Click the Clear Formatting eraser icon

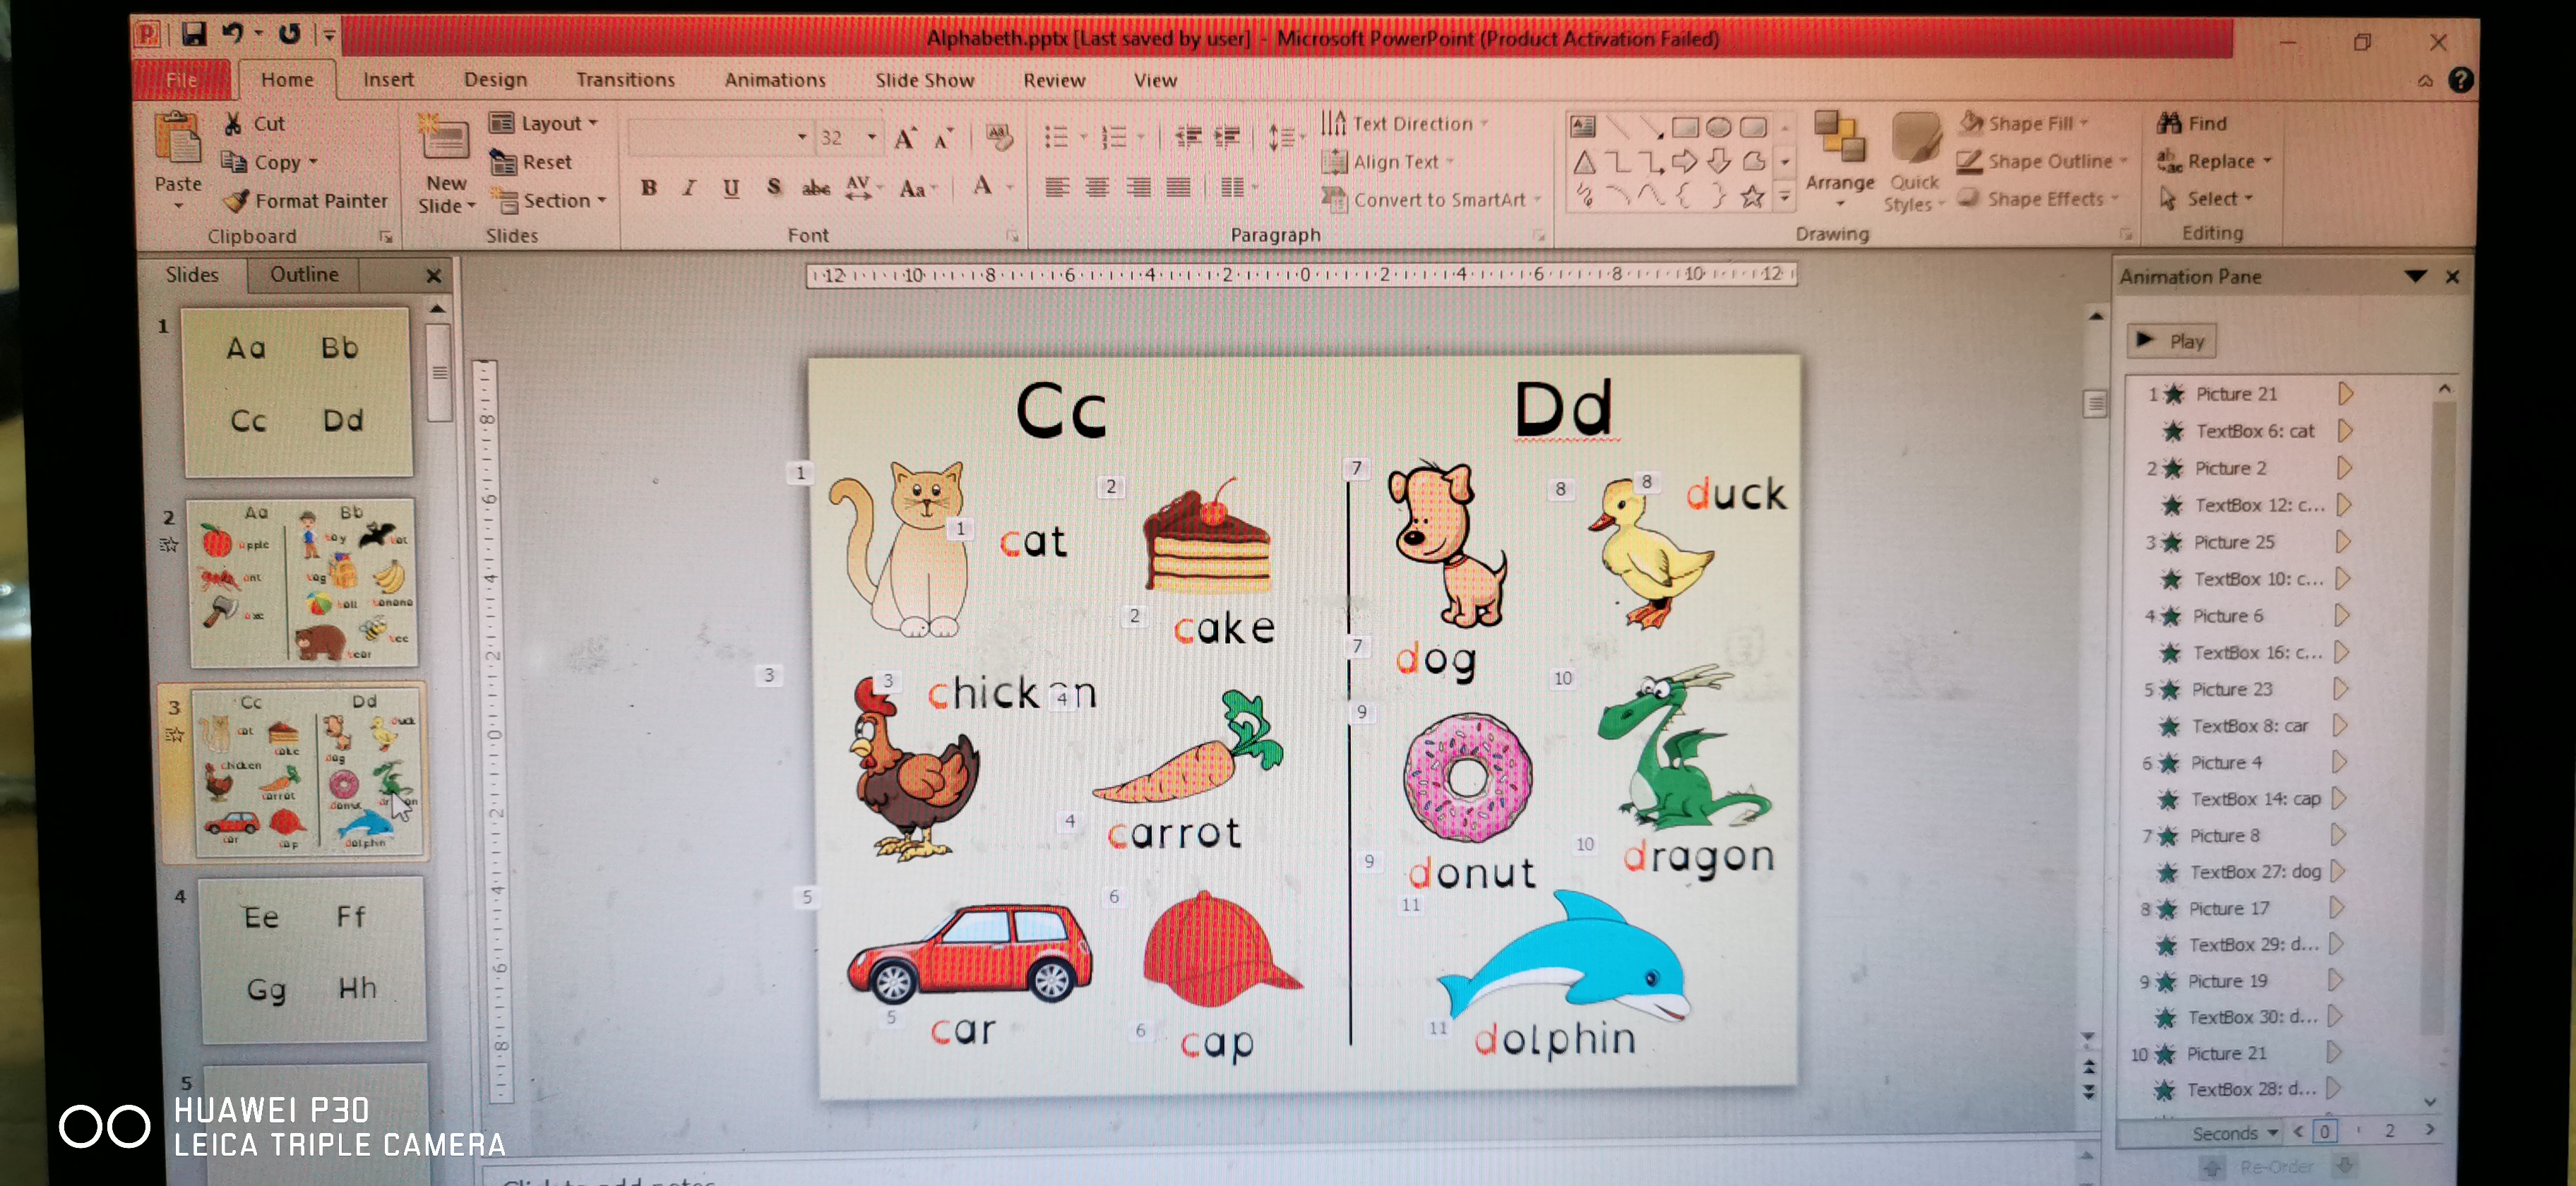998,137
